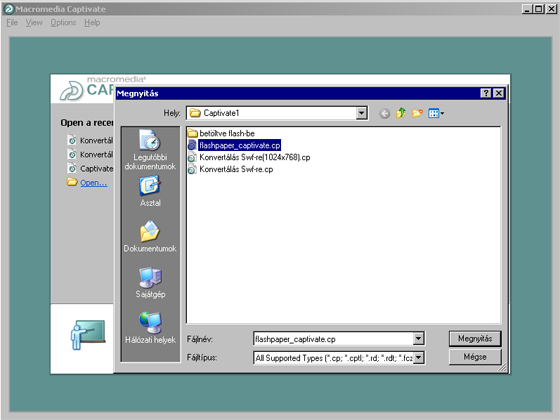Expand the Hely folder dropdown

pos(361,113)
